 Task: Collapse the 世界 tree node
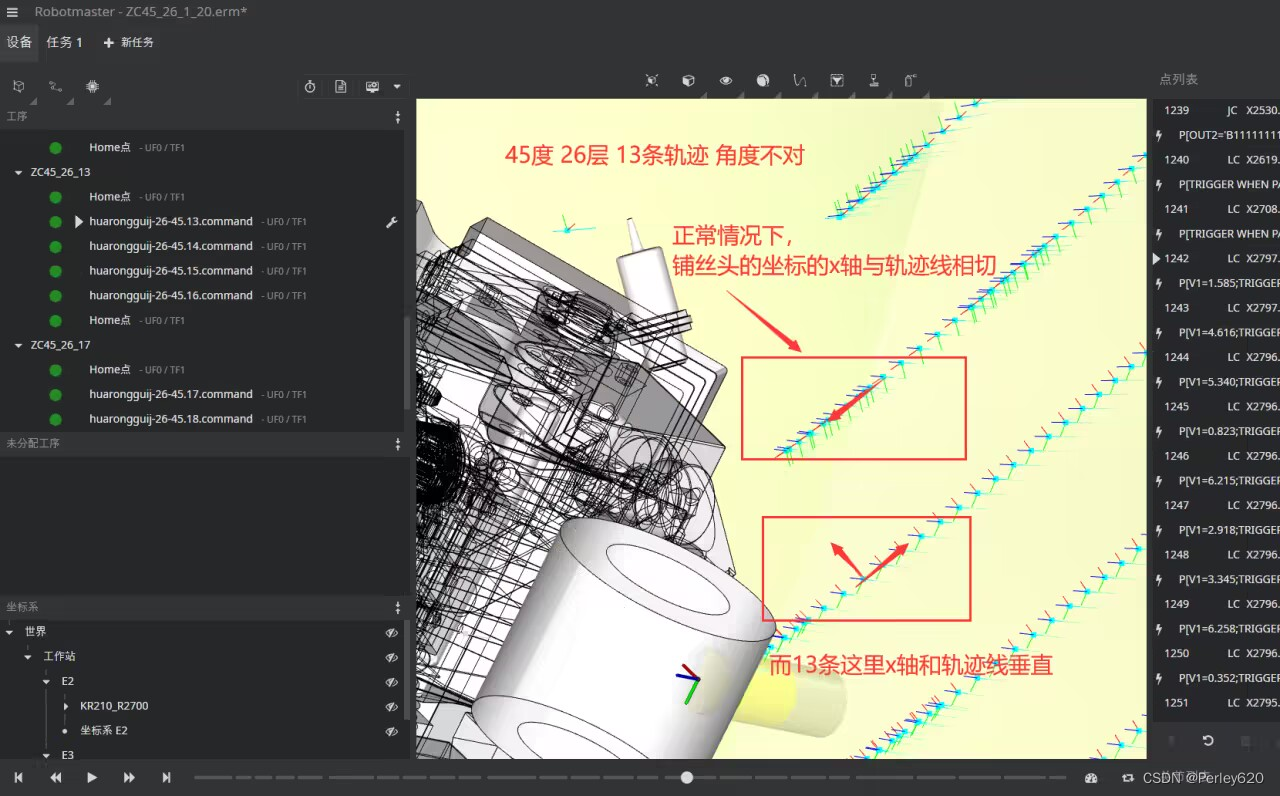click(x=10, y=632)
